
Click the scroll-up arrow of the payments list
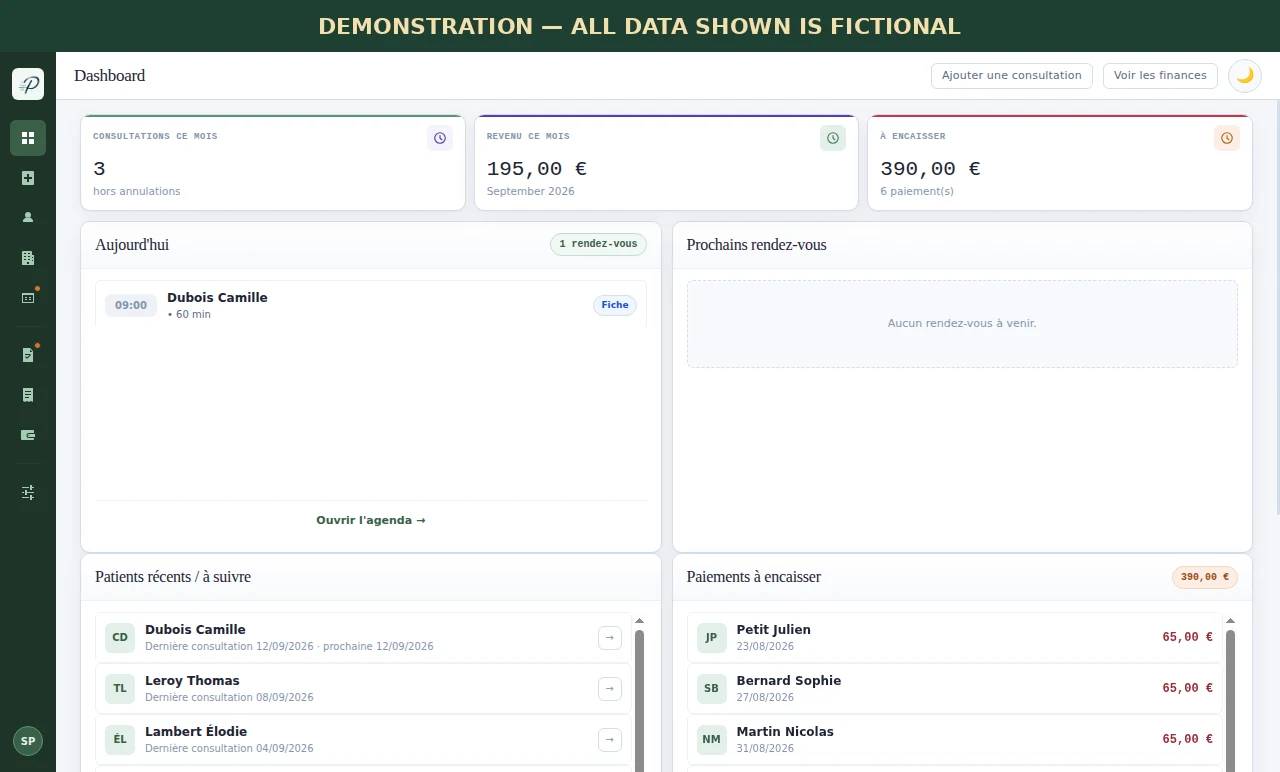(x=1231, y=621)
